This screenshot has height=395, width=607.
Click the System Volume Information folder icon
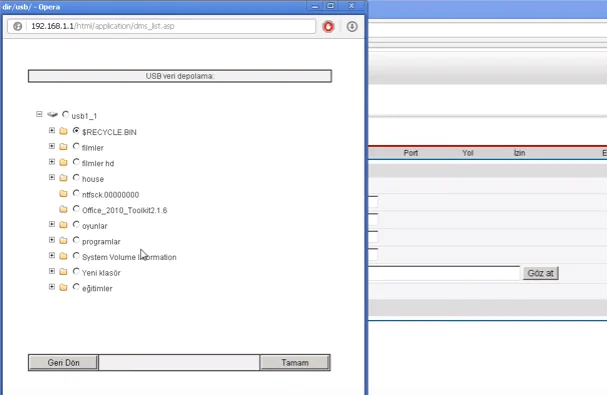(x=63, y=256)
